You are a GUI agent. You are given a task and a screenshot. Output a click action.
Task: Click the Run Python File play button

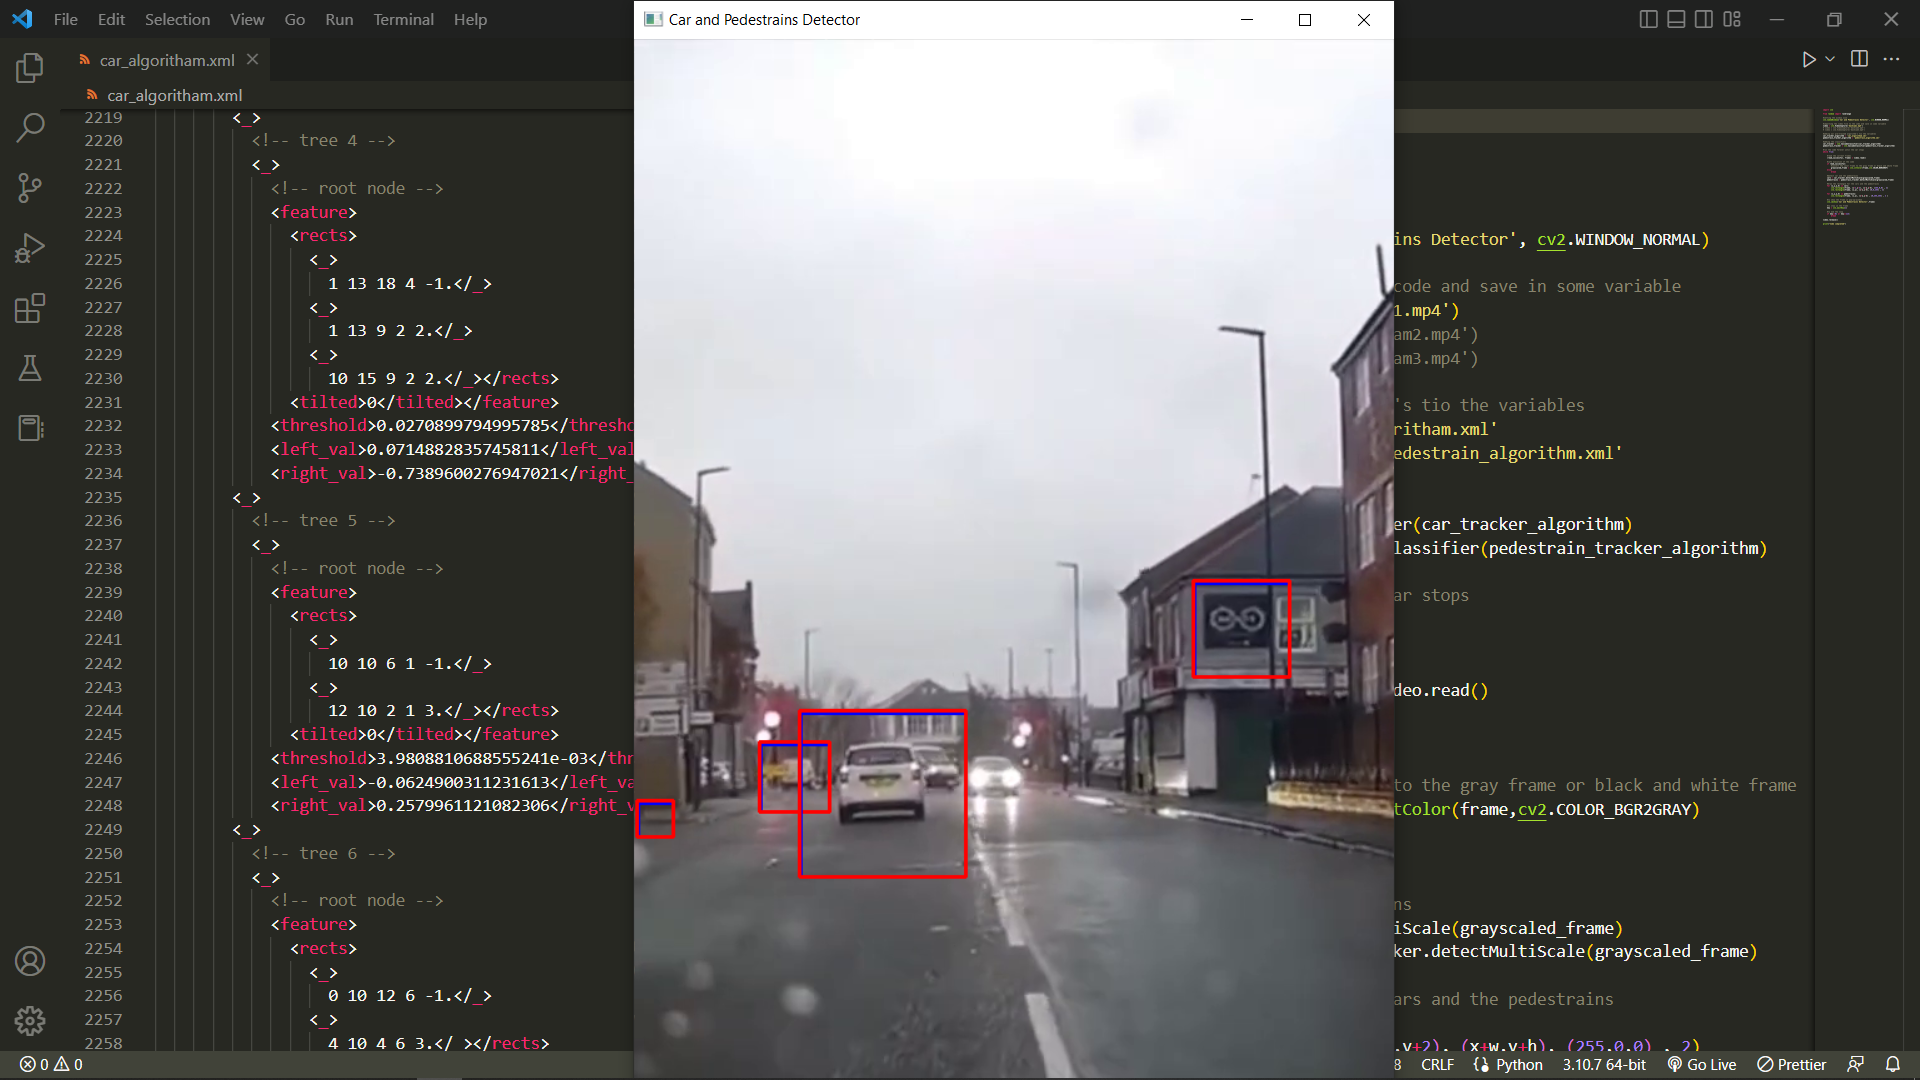coord(1808,59)
